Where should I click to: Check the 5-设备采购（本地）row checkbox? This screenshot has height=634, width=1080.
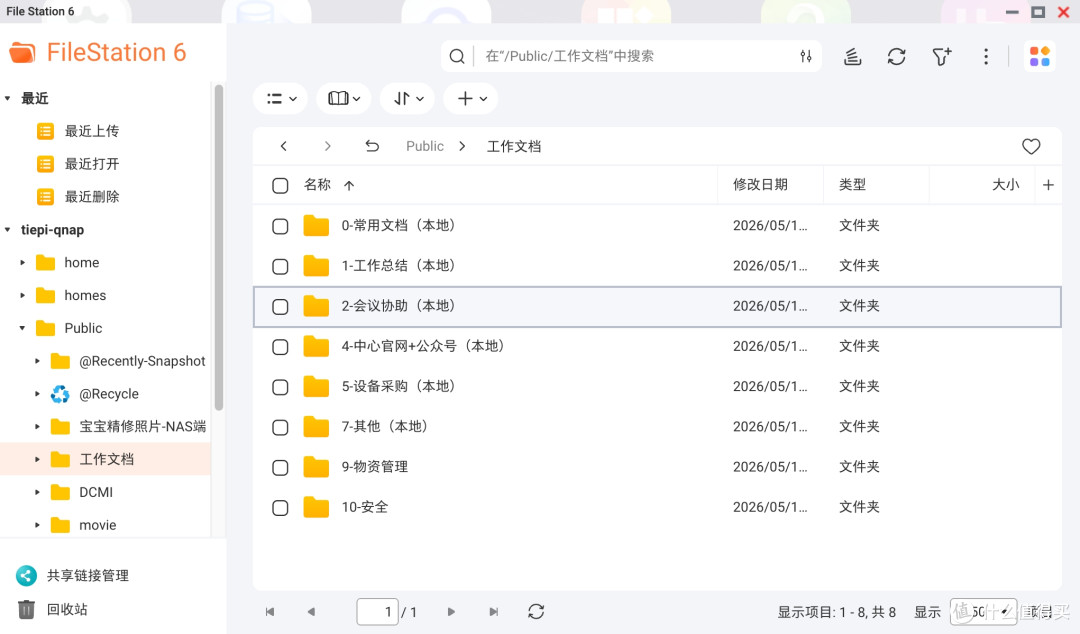[280, 387]
